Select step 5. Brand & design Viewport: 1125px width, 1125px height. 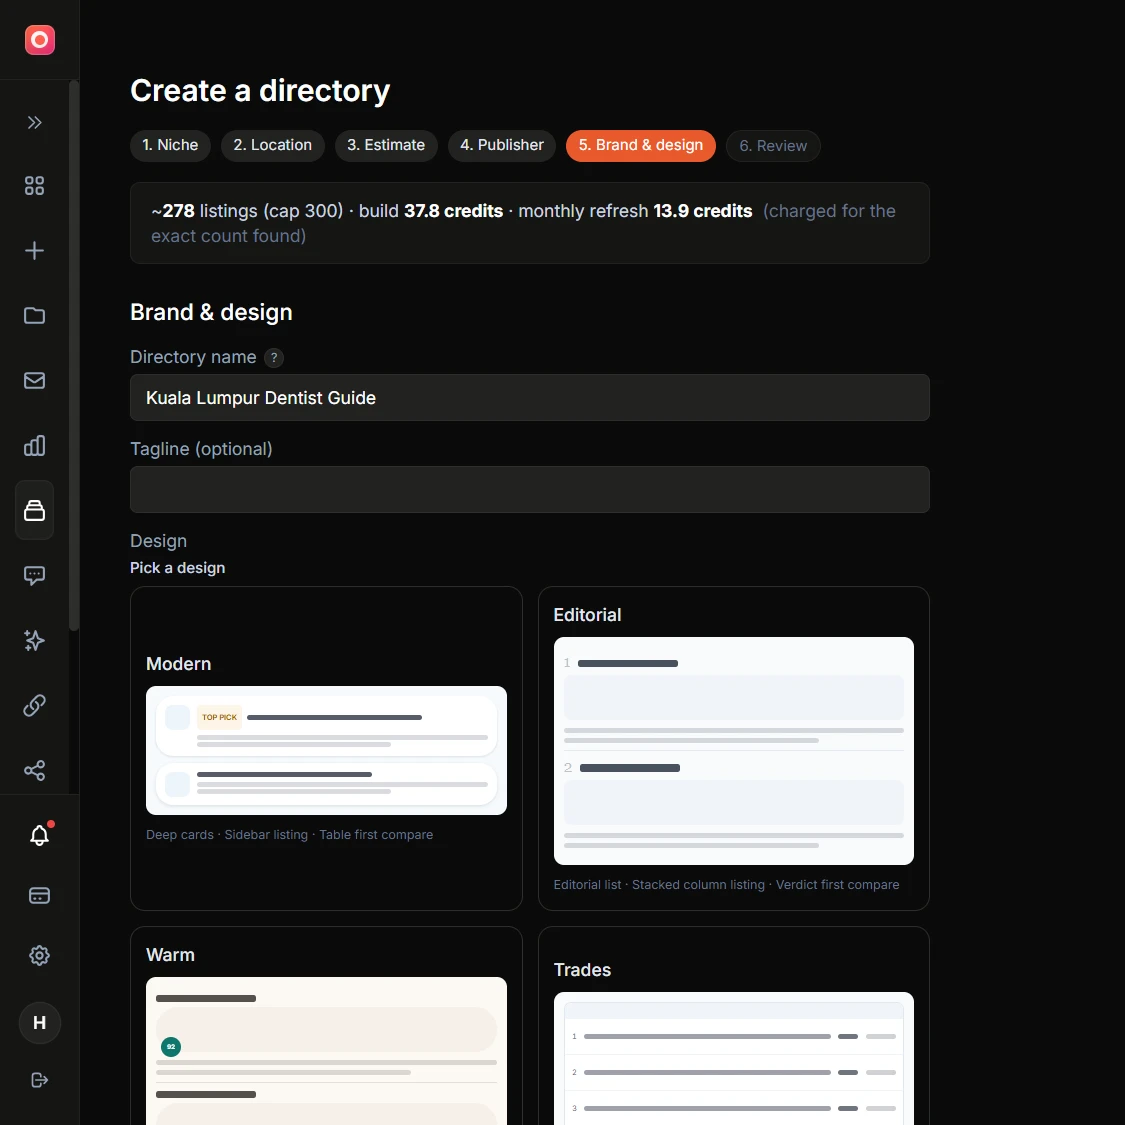point(641,146)
